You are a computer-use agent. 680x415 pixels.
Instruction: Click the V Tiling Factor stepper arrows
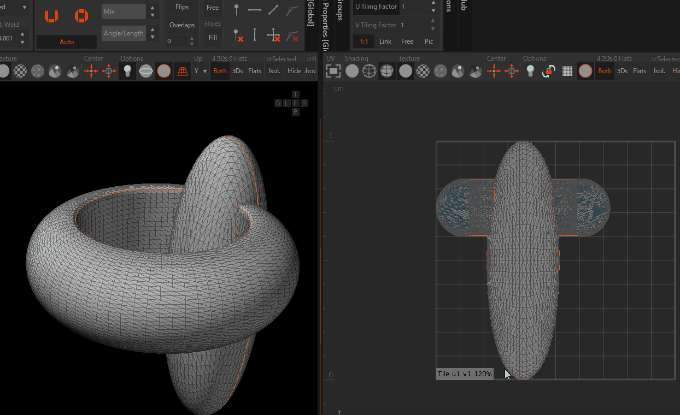[x=433, y=25]
